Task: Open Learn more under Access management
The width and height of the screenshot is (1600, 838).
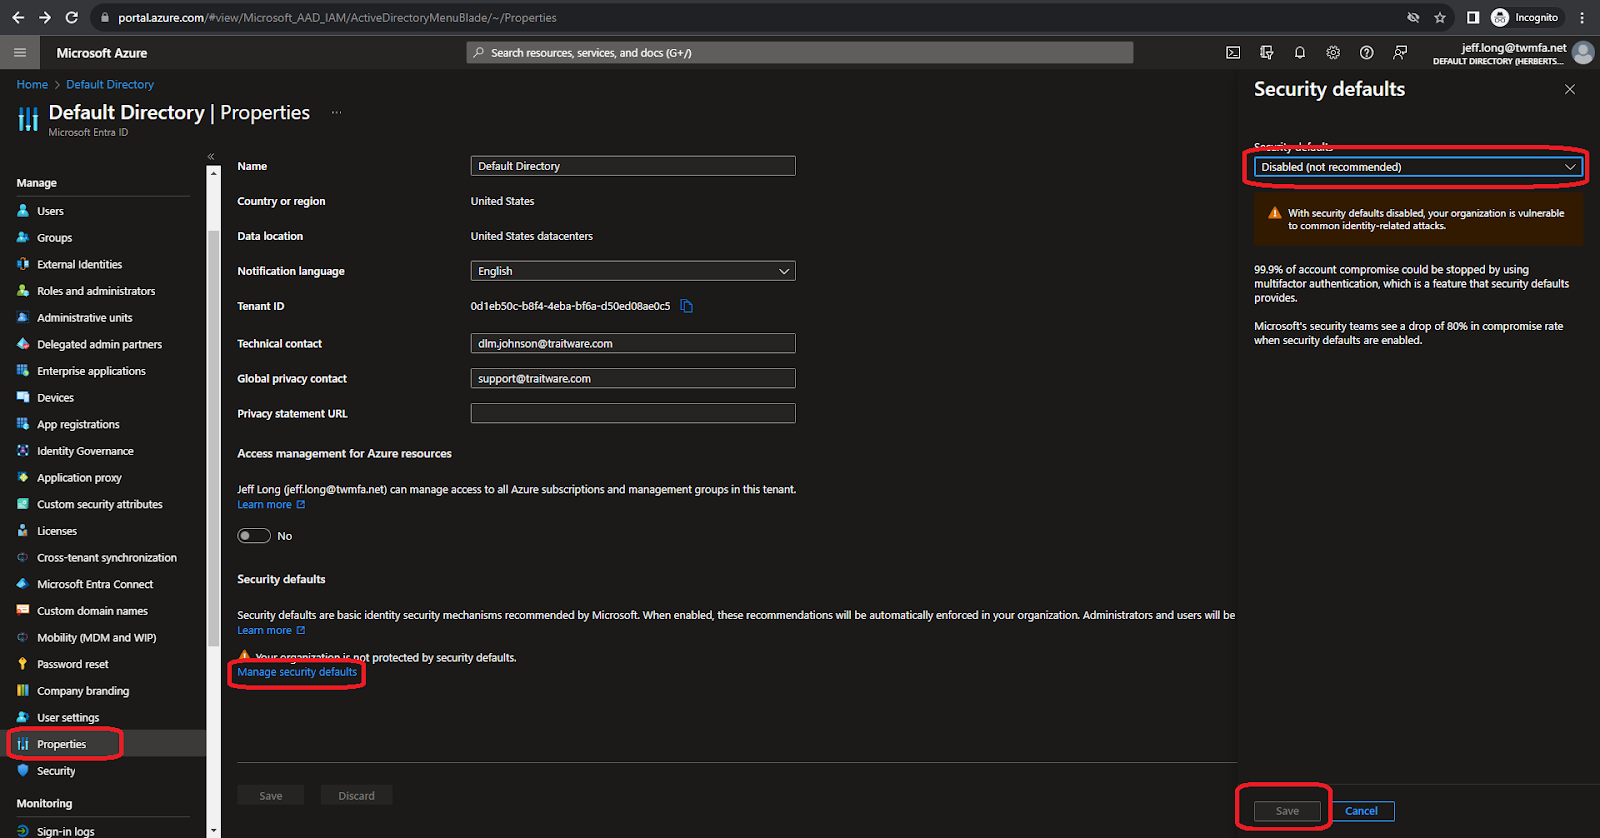Action: (x=271, y=505)
